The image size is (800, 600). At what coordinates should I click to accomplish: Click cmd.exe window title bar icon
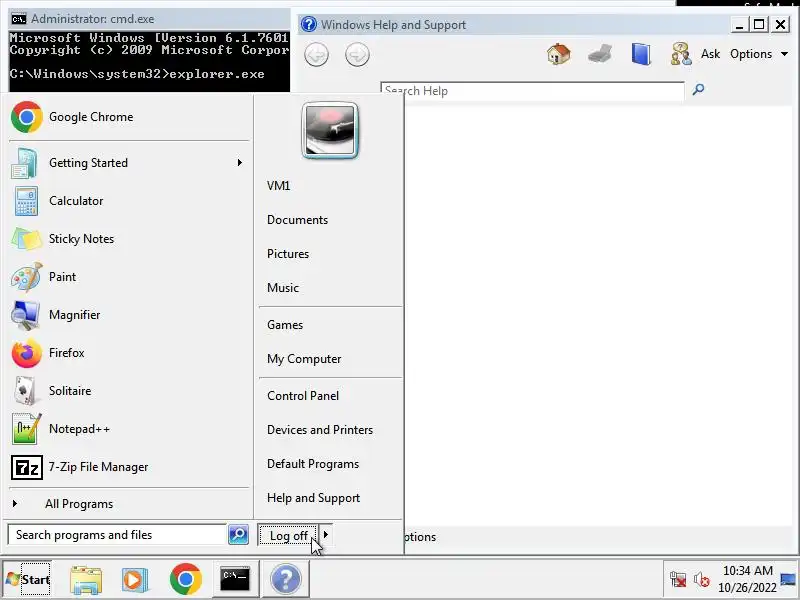pos(19,19)
